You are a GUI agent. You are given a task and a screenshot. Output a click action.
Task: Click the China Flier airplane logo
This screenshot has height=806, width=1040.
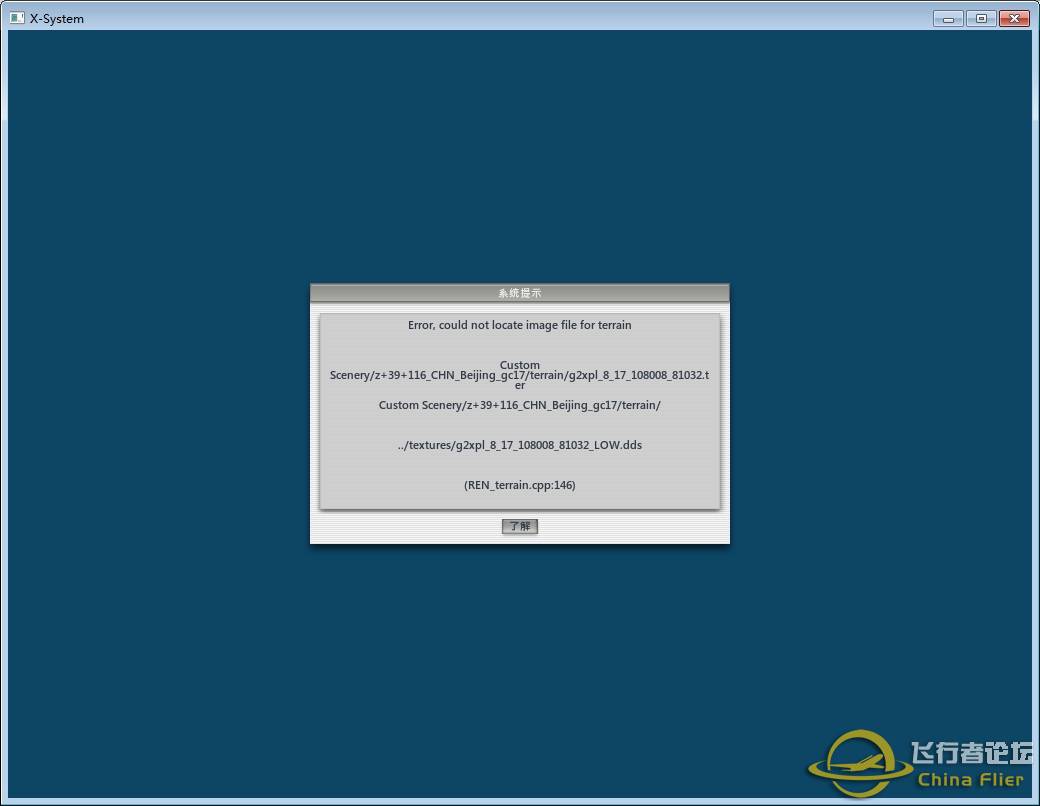[858, 764]
